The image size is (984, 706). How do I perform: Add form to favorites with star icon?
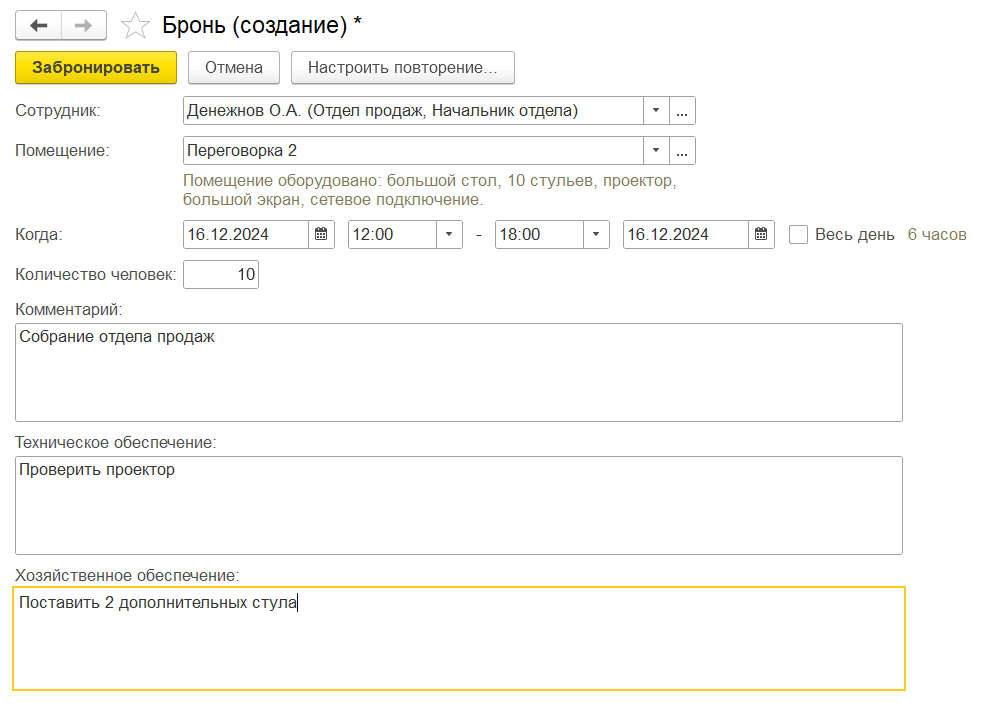click(x=134, y=26)
